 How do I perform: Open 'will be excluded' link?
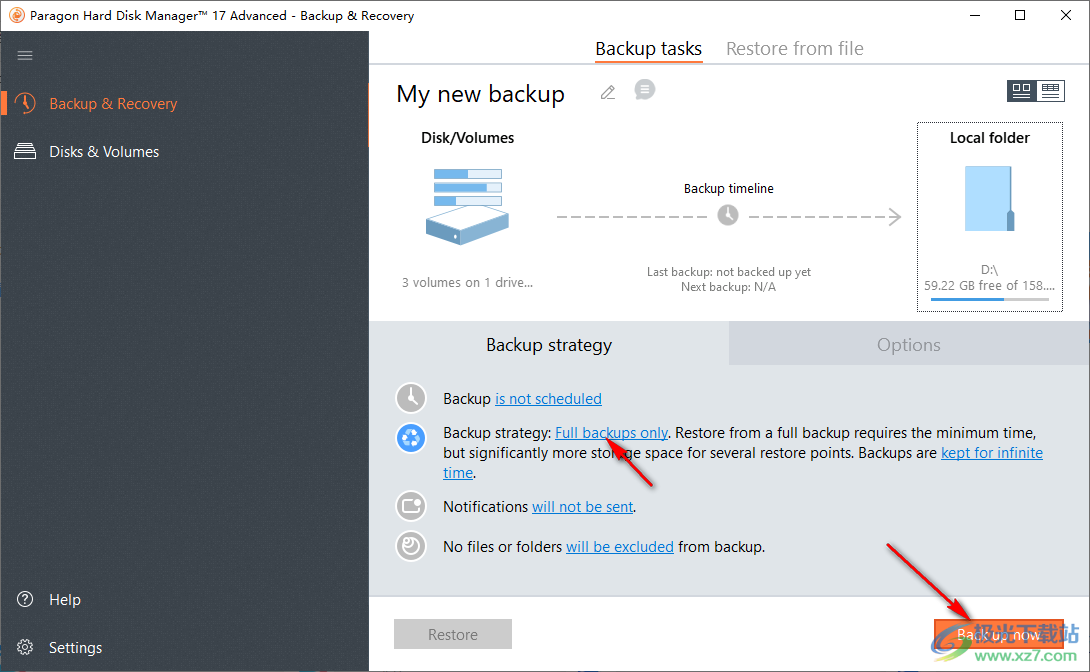620,547
